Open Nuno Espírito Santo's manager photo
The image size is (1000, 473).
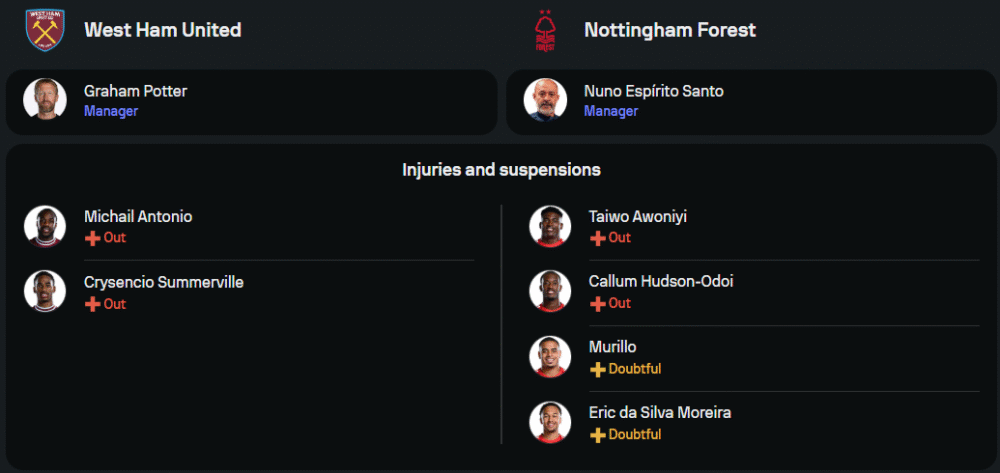545,100
